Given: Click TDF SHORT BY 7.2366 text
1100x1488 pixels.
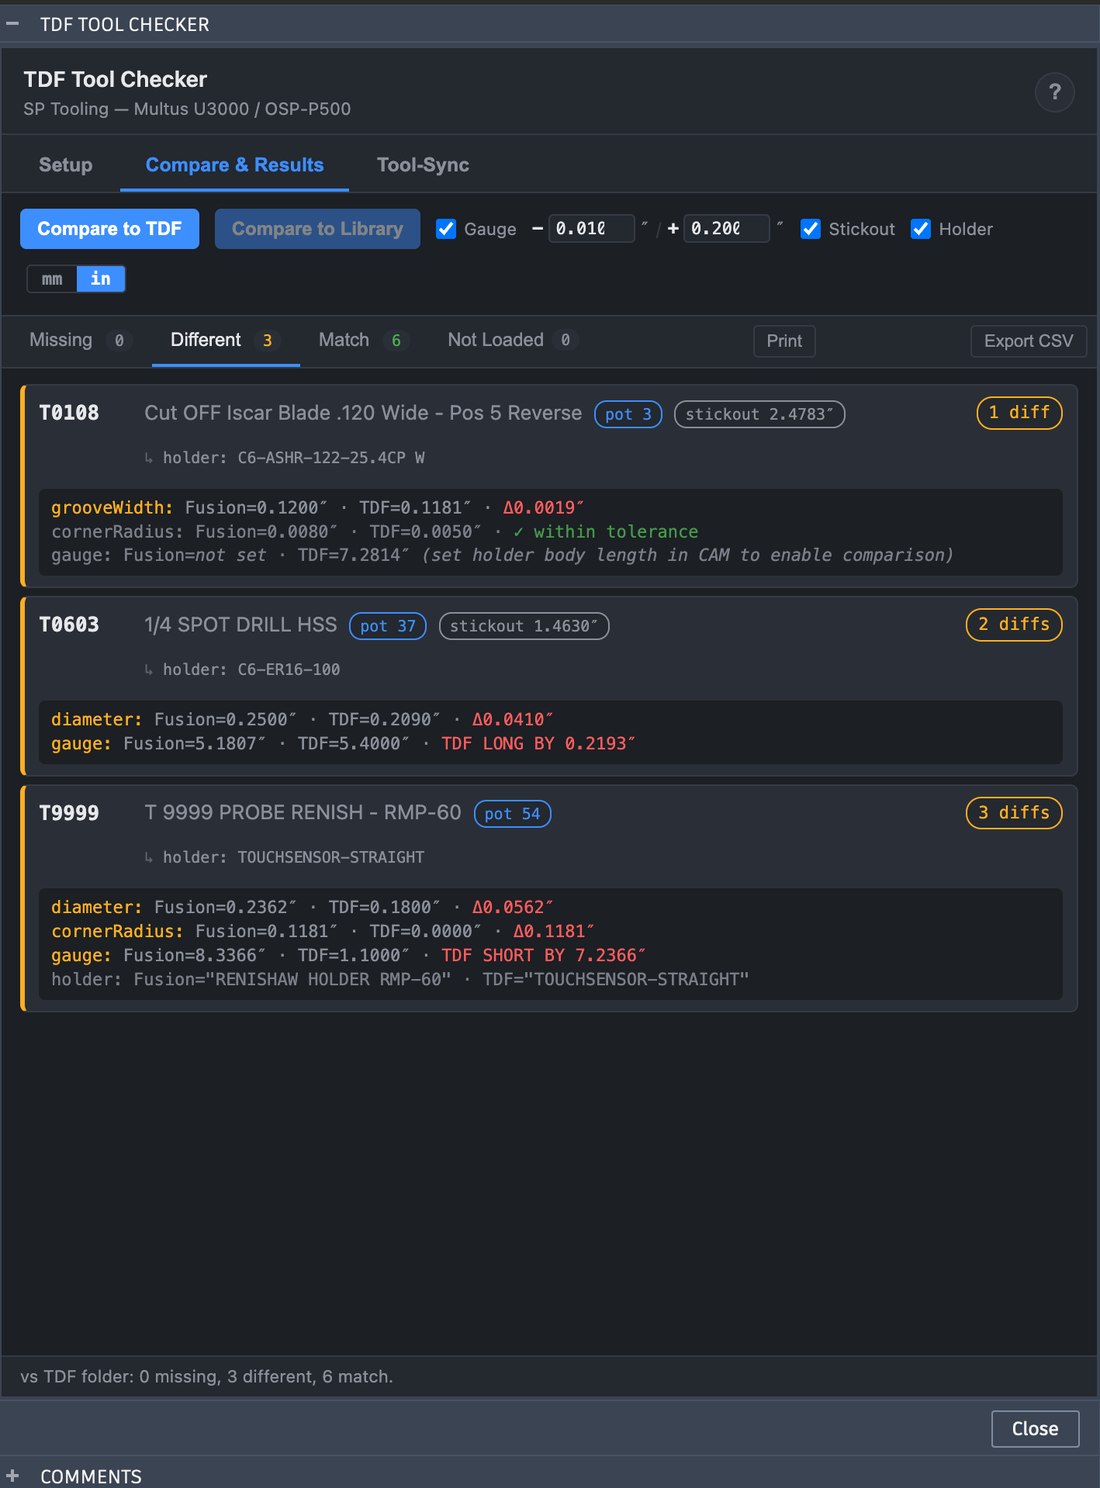Looking at the screenshot, I should pyautogui.click(x=543, y=956).
